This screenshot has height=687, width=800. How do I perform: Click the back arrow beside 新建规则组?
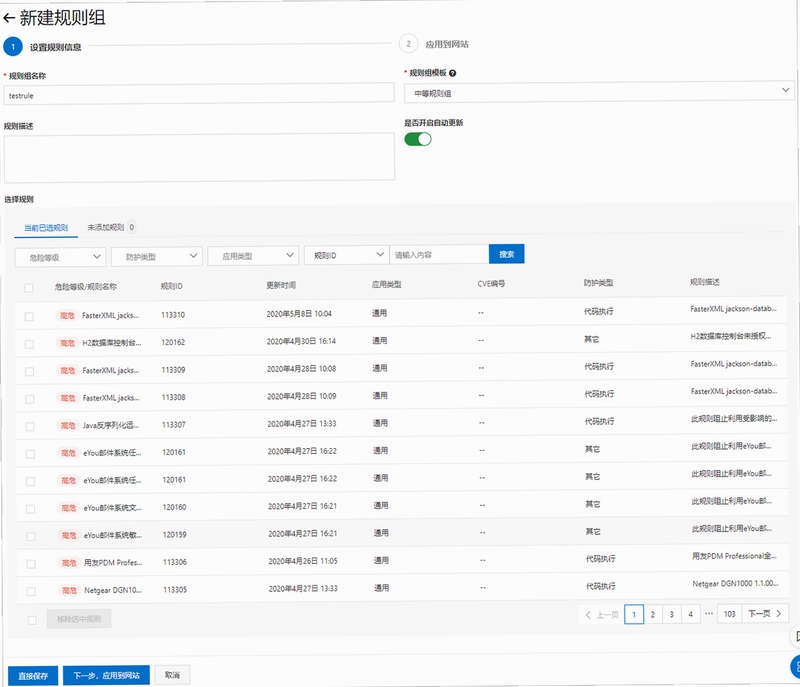coord(9,18)
